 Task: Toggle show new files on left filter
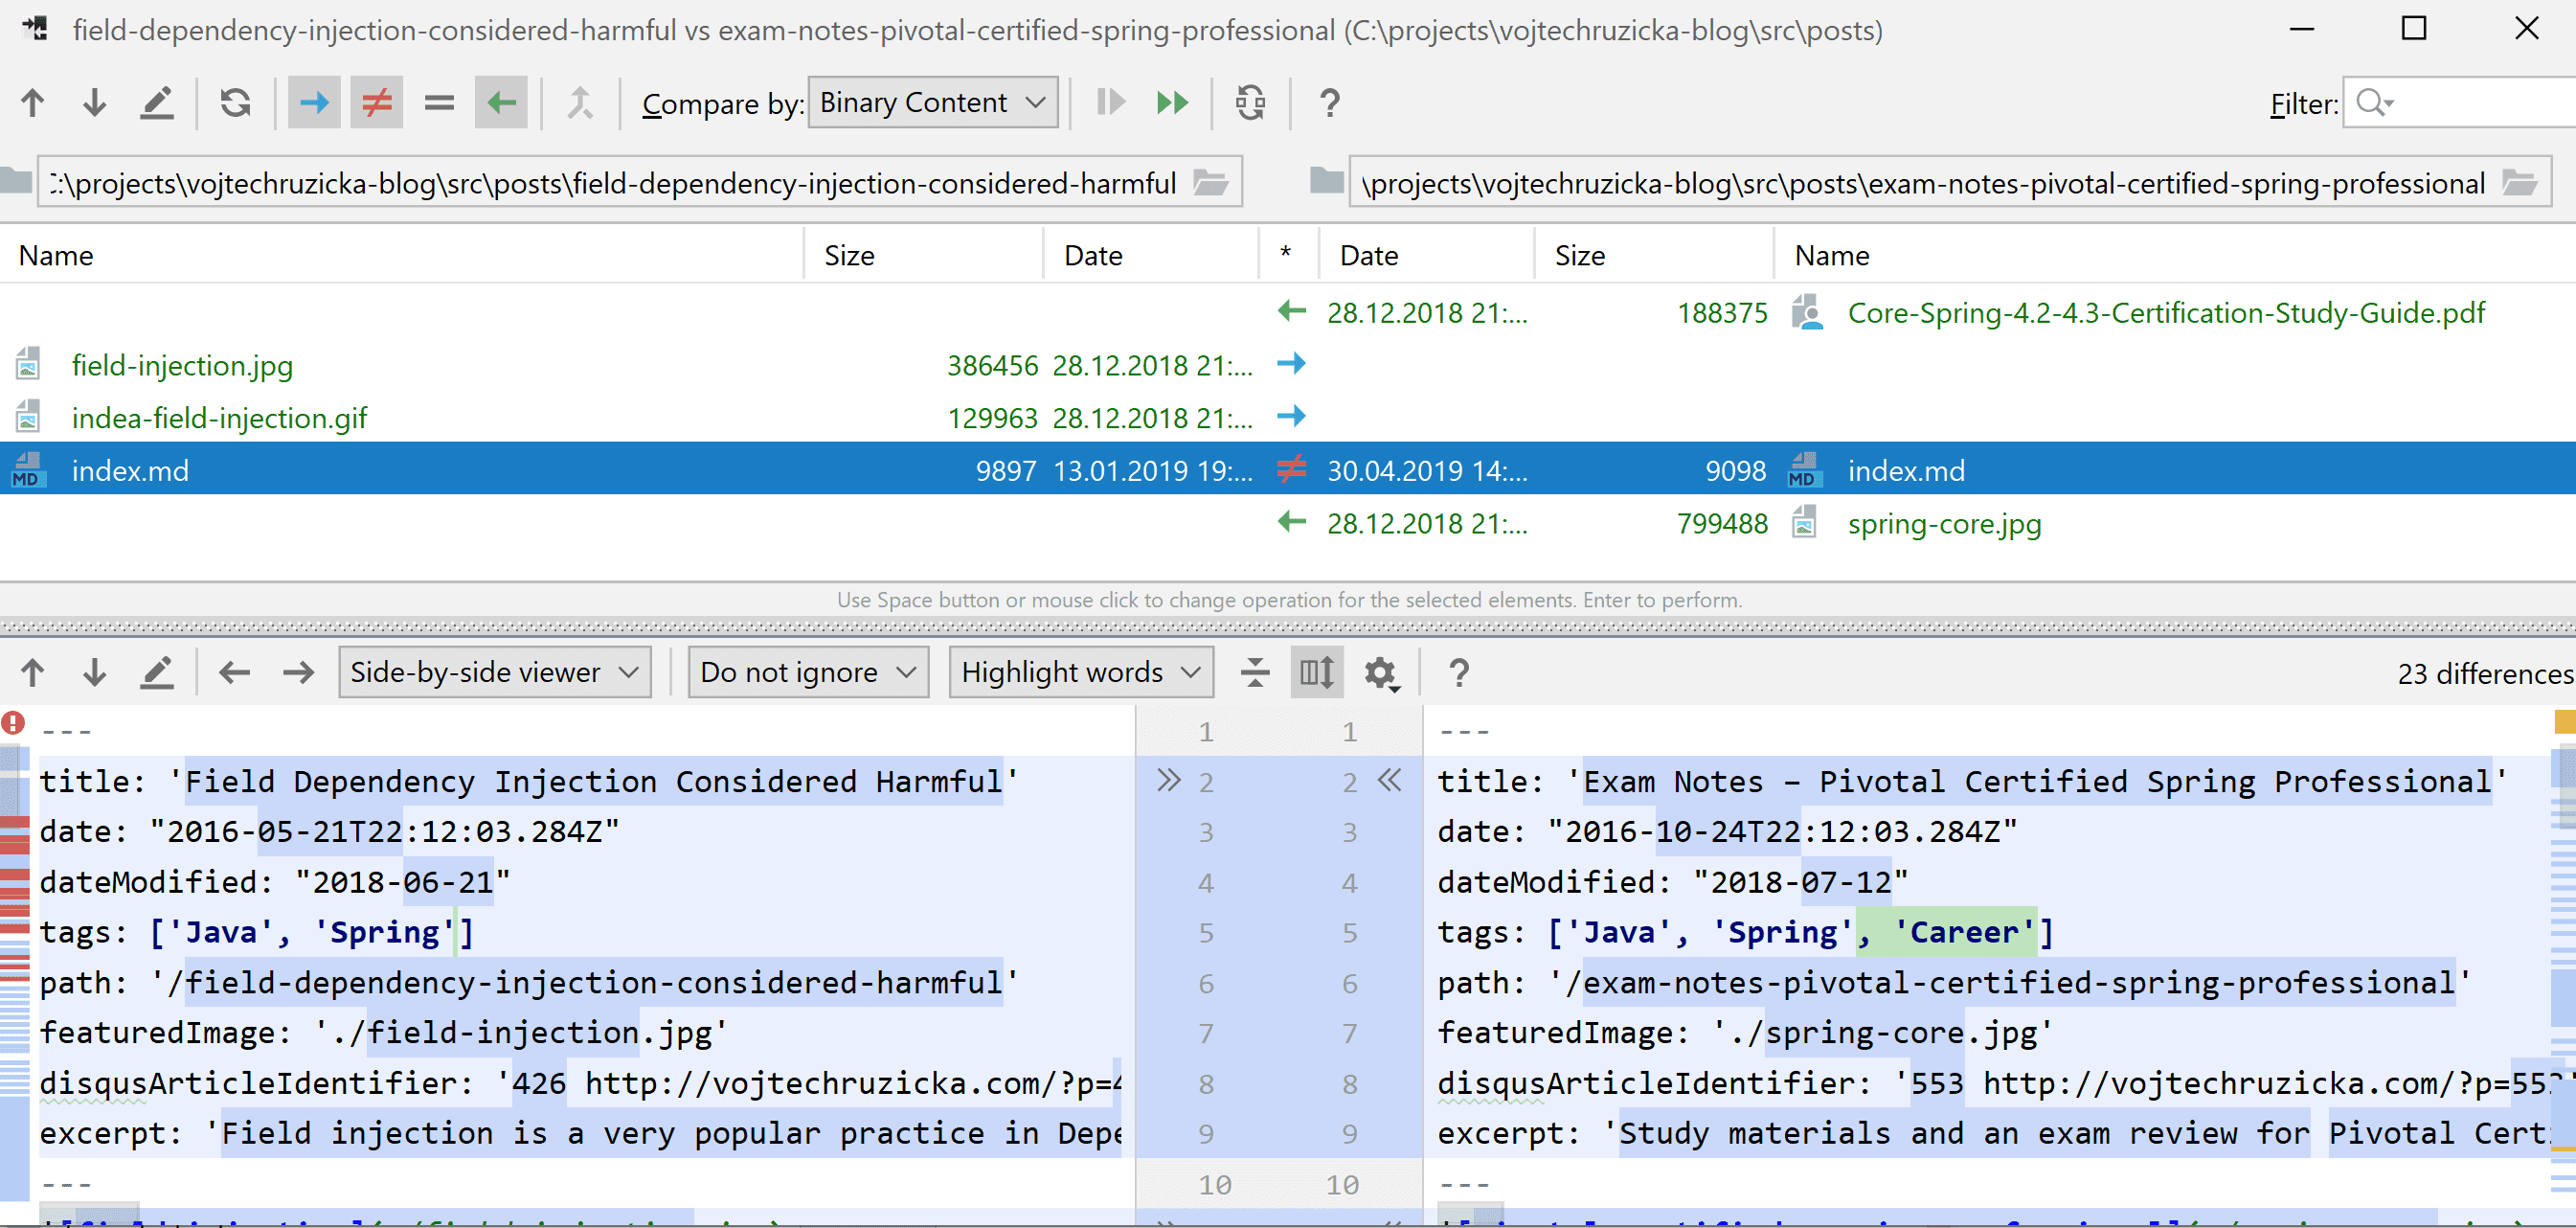tap(314, 103)
